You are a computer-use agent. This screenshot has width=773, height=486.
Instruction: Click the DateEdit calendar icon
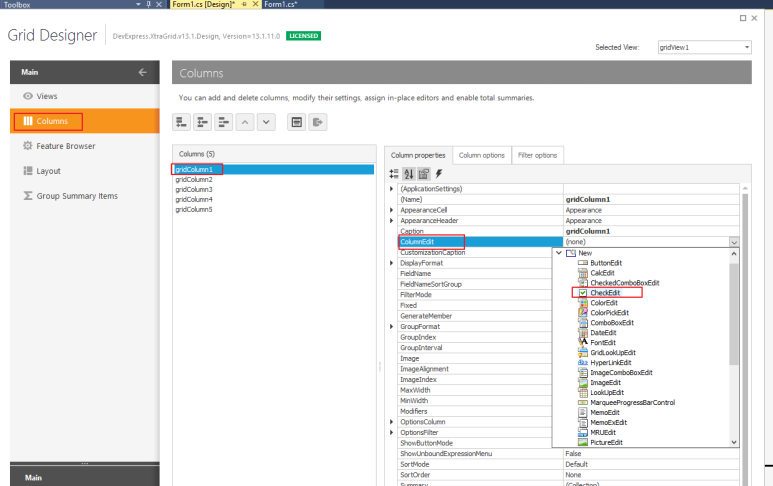point(583,333)
